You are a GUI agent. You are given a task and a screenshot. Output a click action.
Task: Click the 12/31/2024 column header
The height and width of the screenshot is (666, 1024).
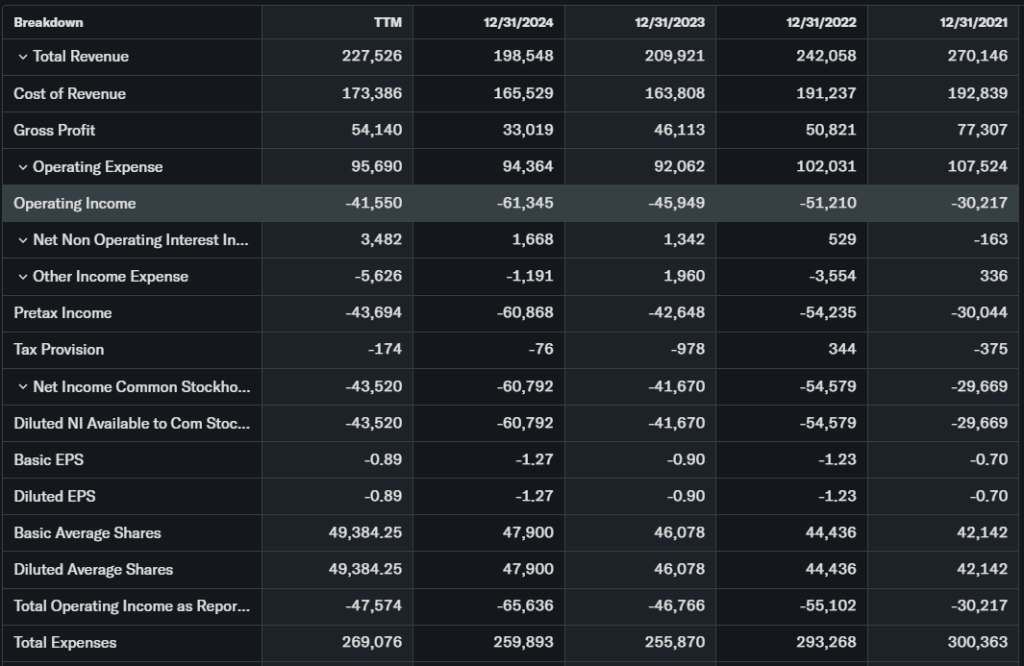point(523,22)
